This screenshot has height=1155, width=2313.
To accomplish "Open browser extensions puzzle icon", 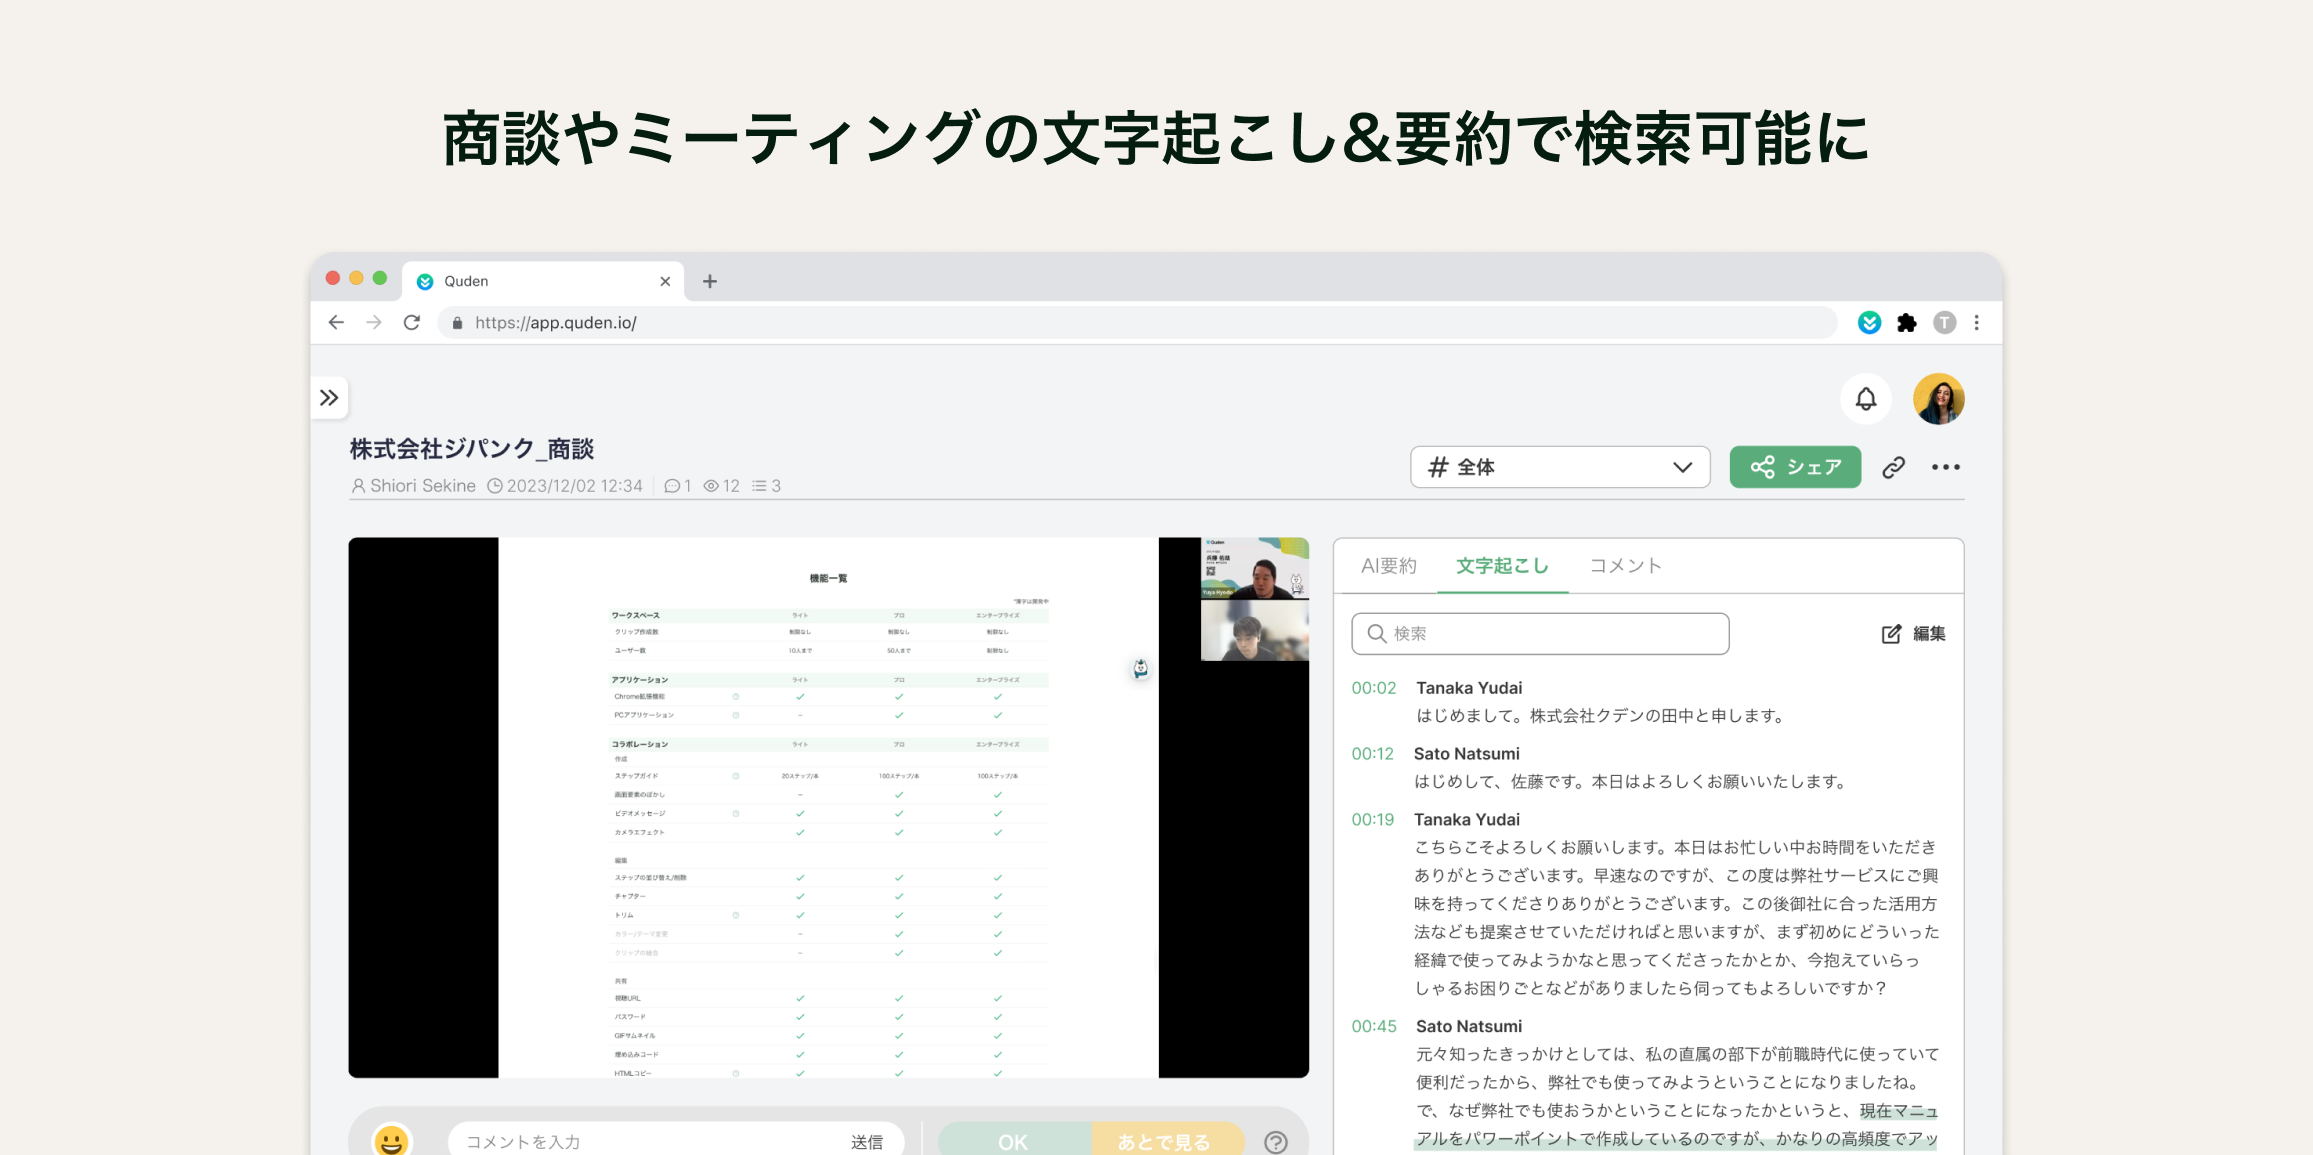I will tap(1907, 322).
